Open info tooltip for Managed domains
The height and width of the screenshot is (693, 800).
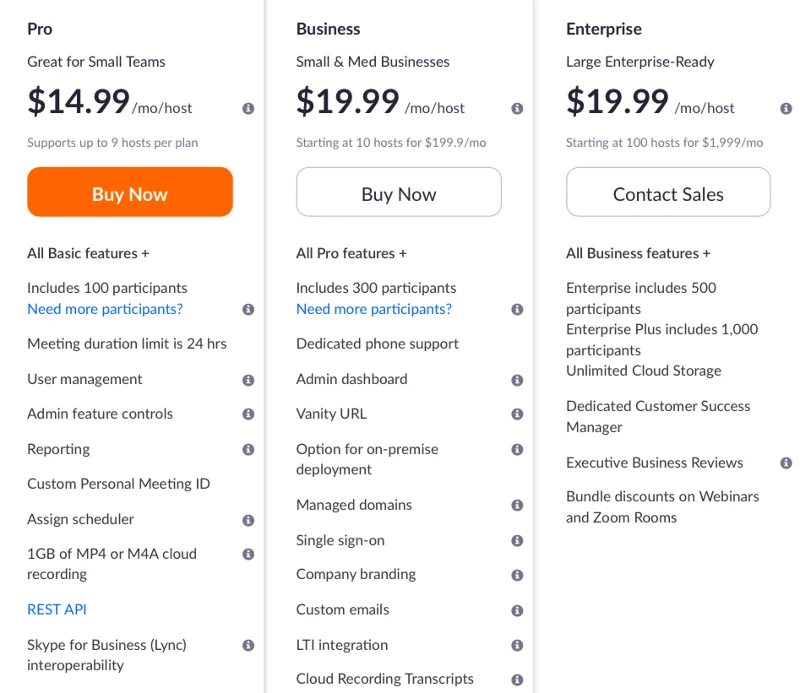(x=517, y=505)
